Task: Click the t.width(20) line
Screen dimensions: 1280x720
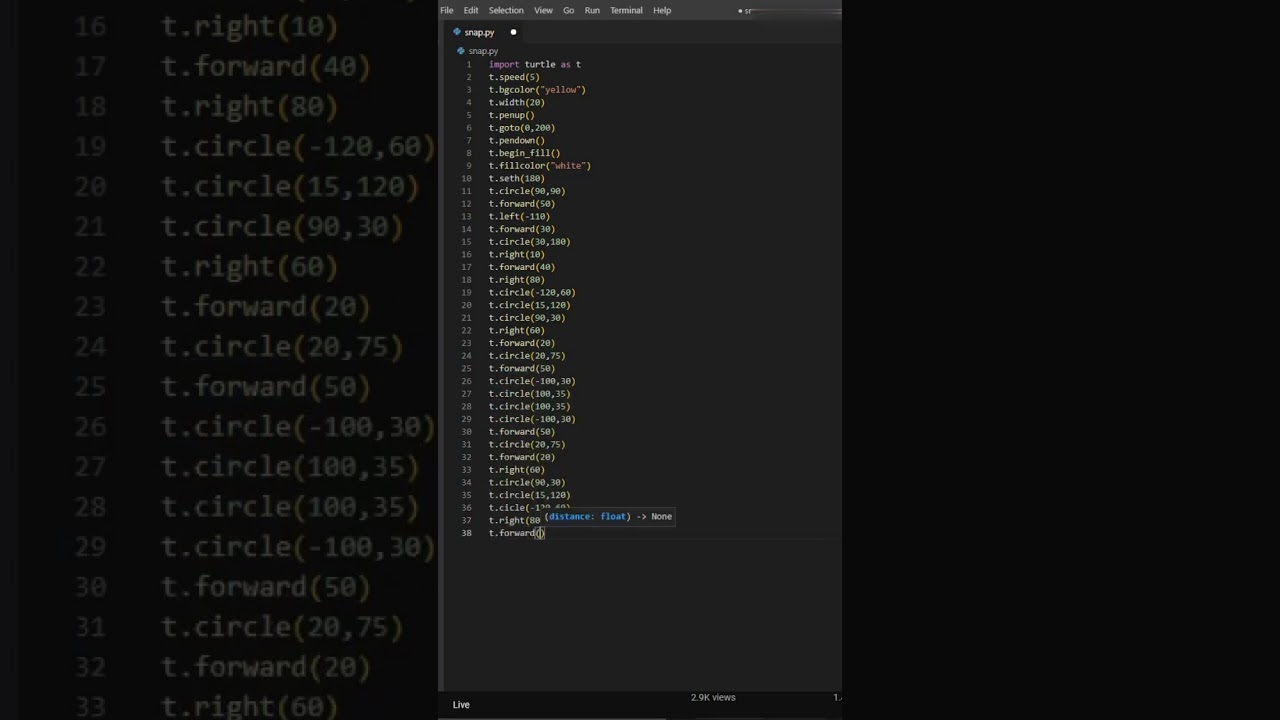Action: [517, 102]
